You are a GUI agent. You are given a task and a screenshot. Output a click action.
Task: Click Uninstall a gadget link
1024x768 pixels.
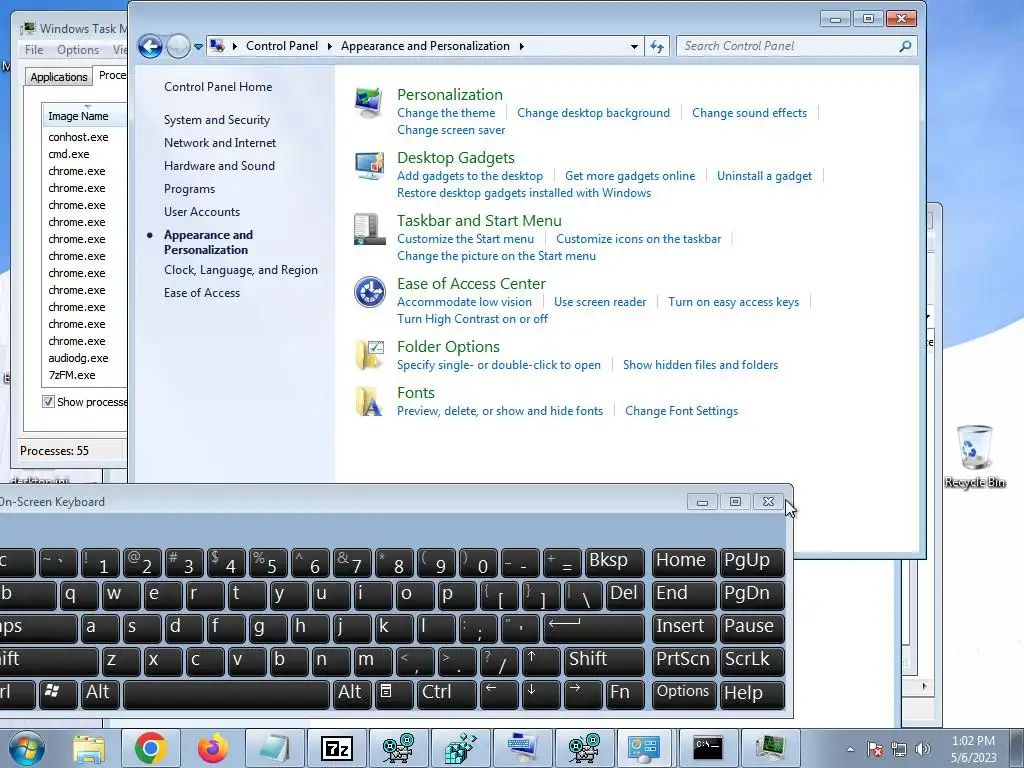(765, 176)
